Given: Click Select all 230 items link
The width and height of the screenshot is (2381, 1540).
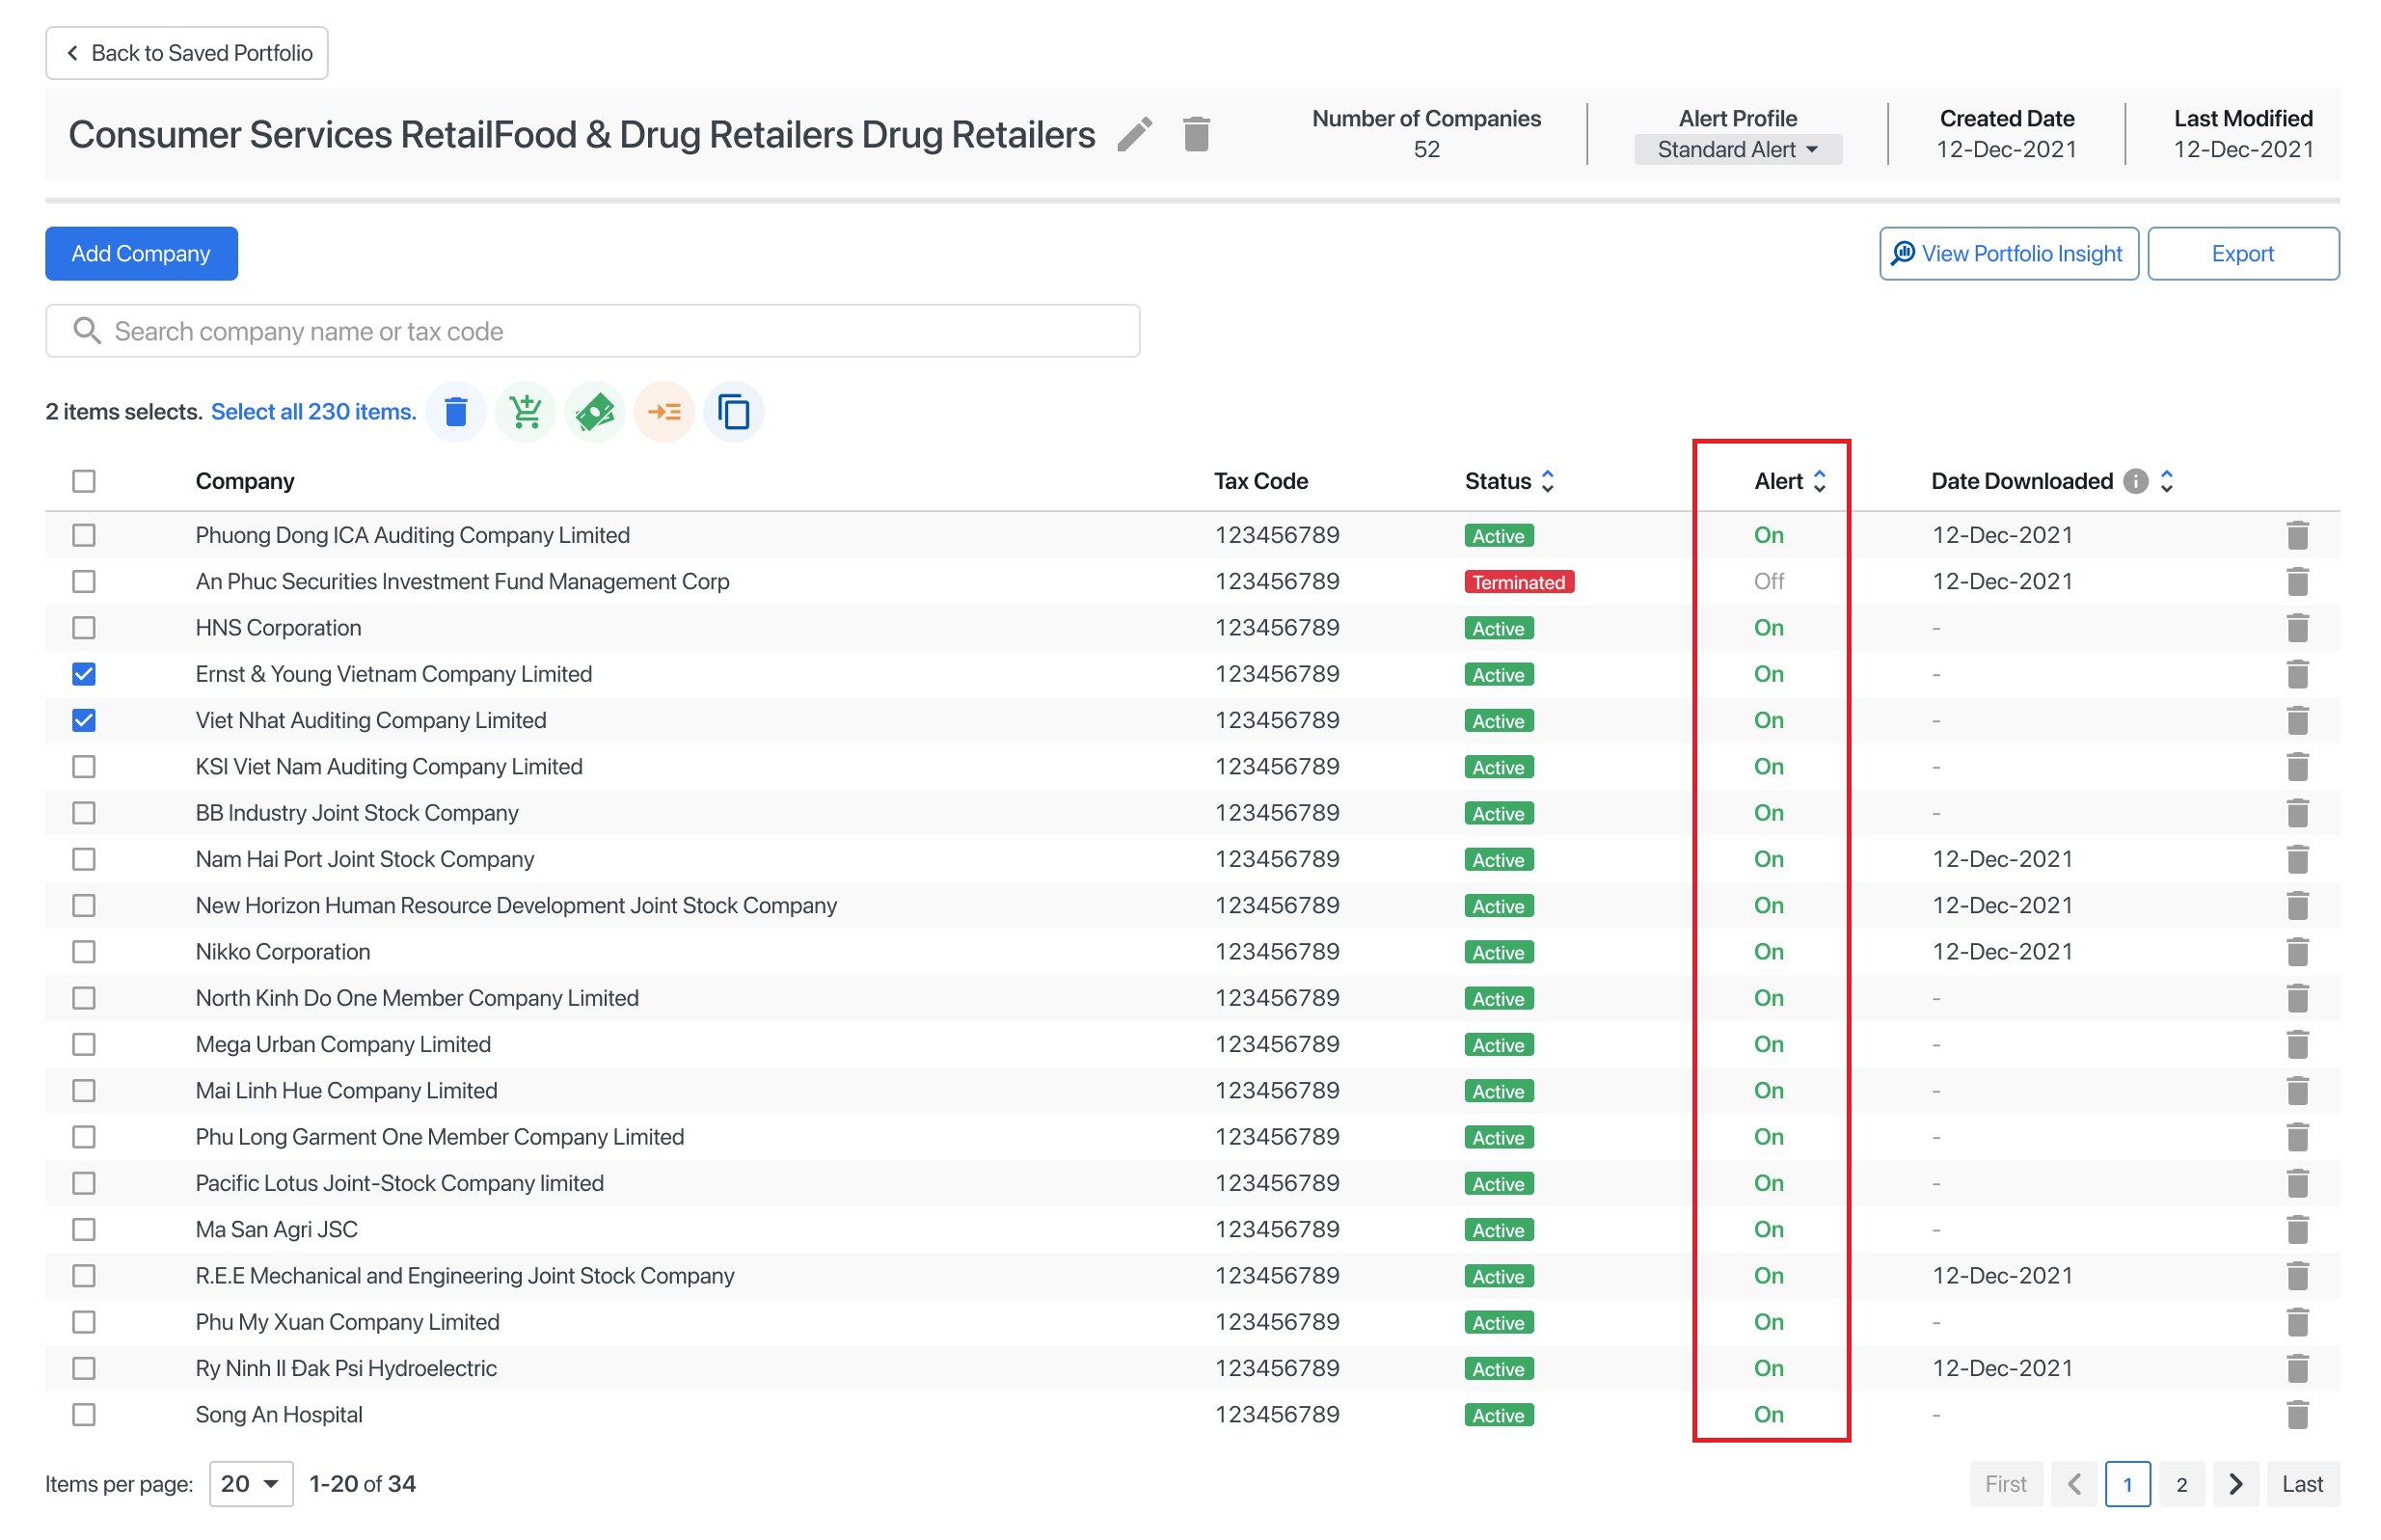Looking at the screenshot, I should click(x=313, y=412).
